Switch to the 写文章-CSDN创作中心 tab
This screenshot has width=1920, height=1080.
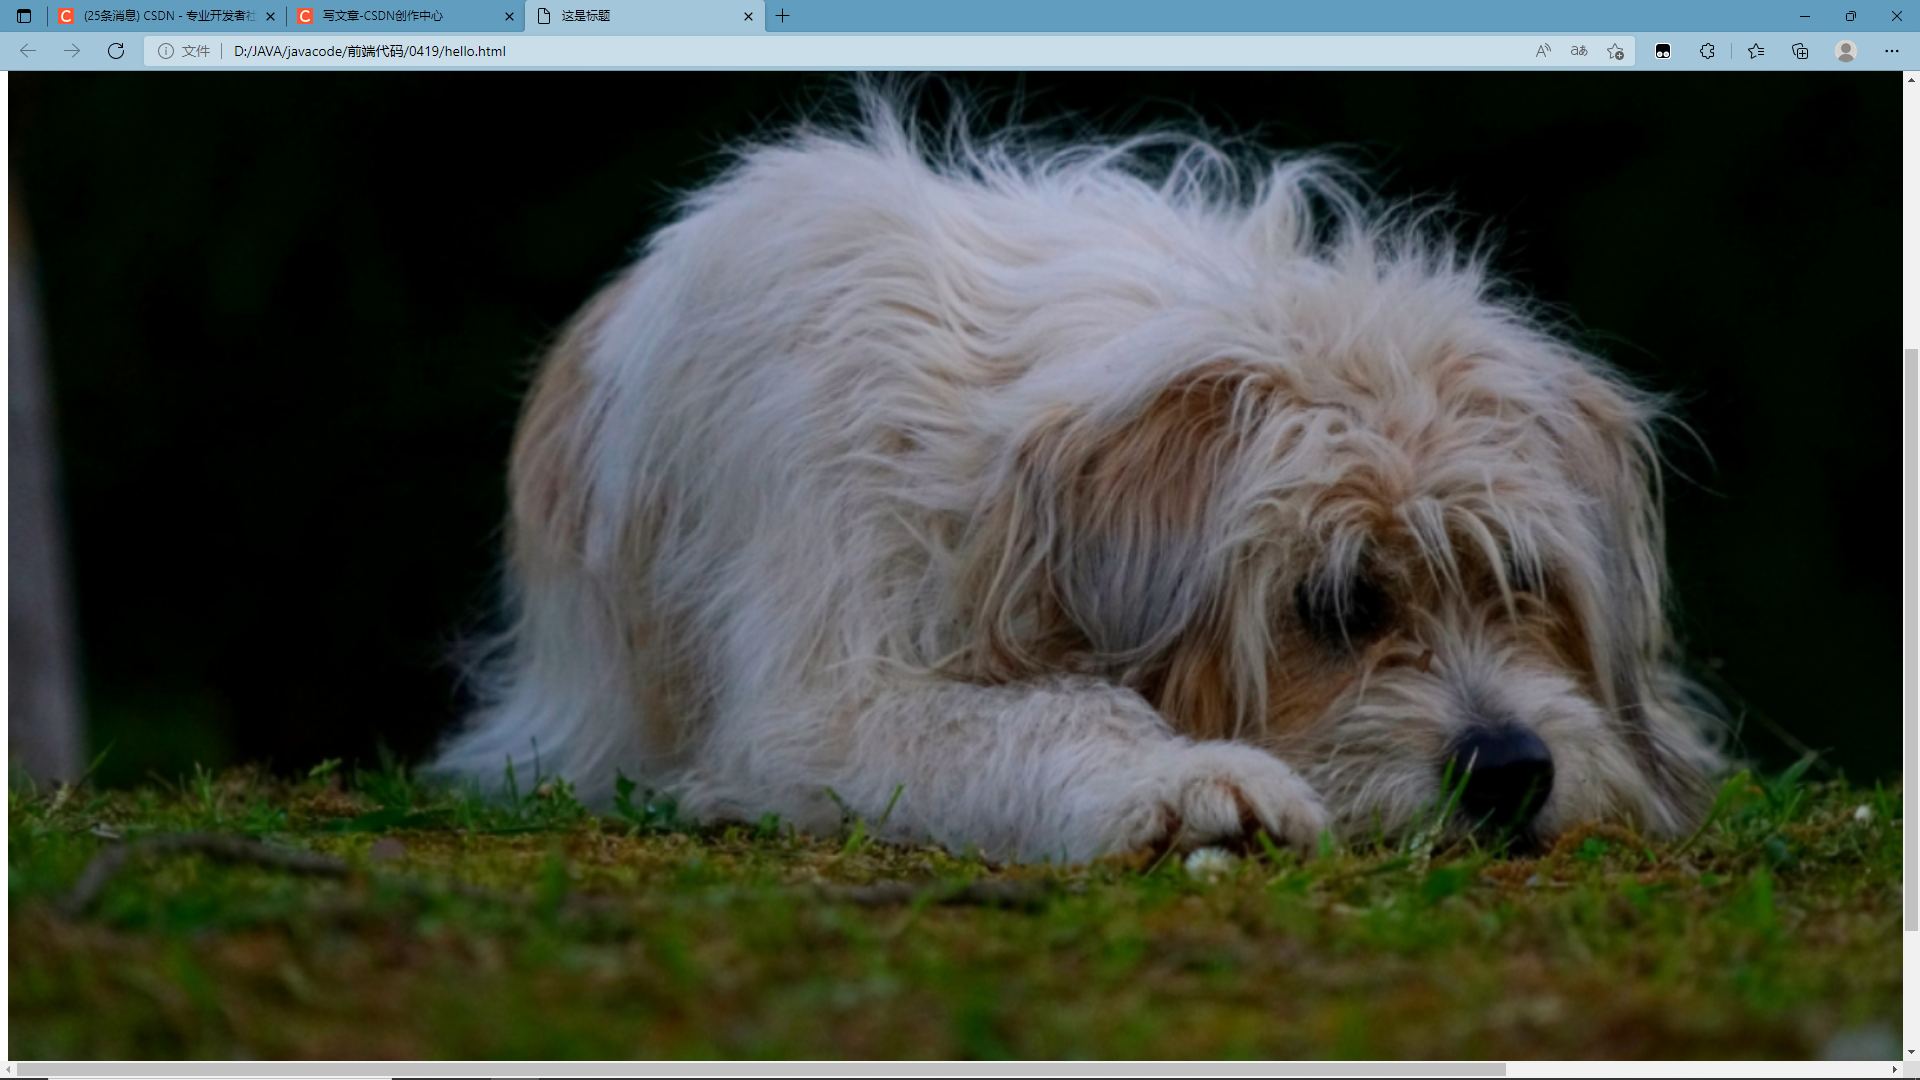point(390,16)
